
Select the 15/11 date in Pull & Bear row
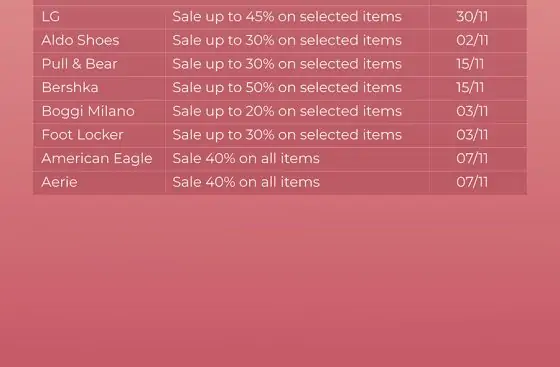[470, 64]
